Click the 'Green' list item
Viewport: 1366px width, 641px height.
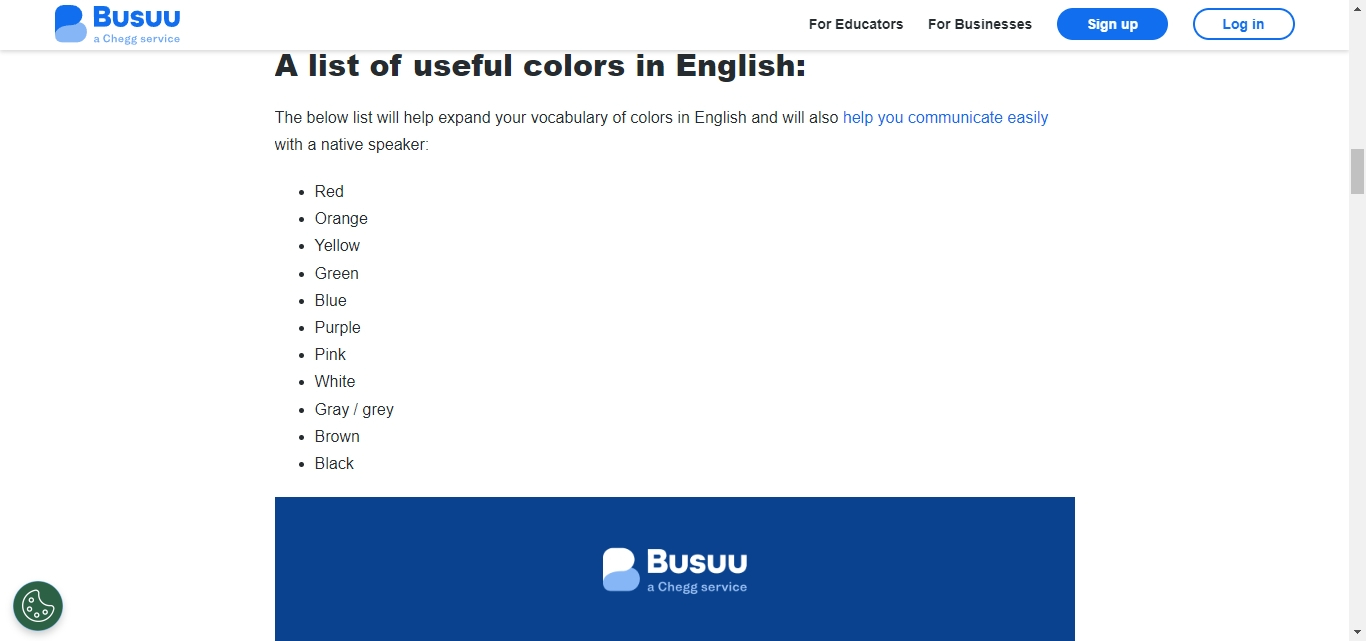(336, 273)
